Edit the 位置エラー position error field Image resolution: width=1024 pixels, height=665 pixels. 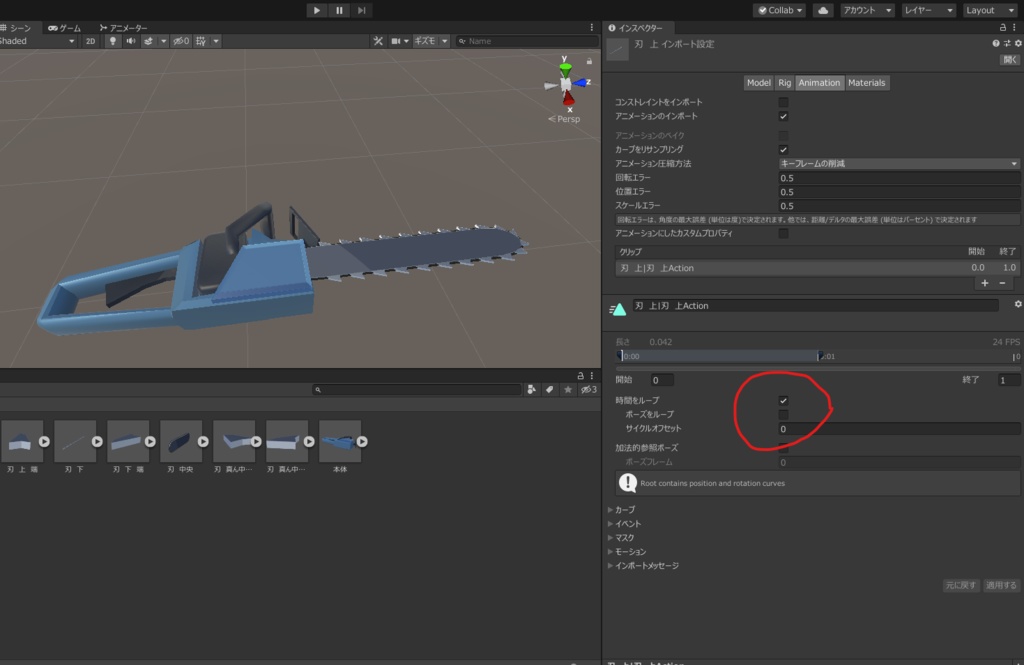point(899,192)
